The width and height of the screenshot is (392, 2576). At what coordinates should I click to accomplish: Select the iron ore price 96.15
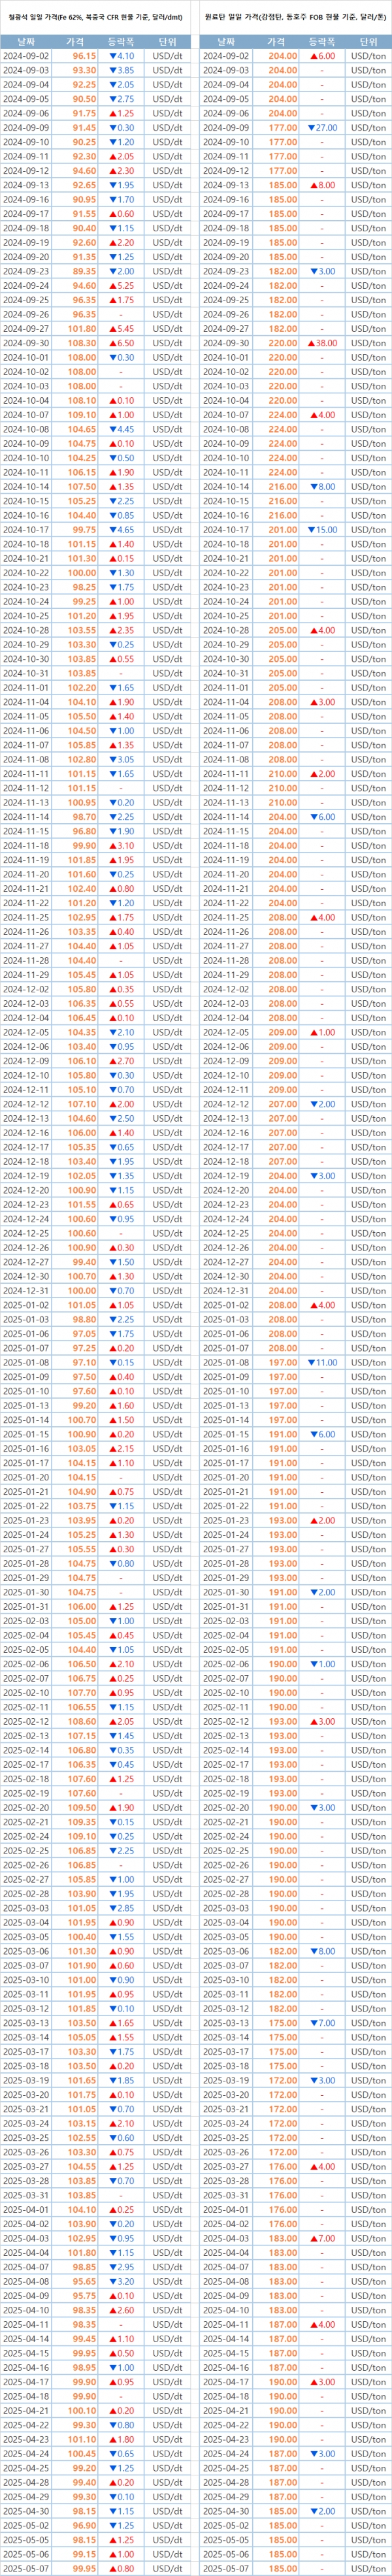[x=84, y=57]
